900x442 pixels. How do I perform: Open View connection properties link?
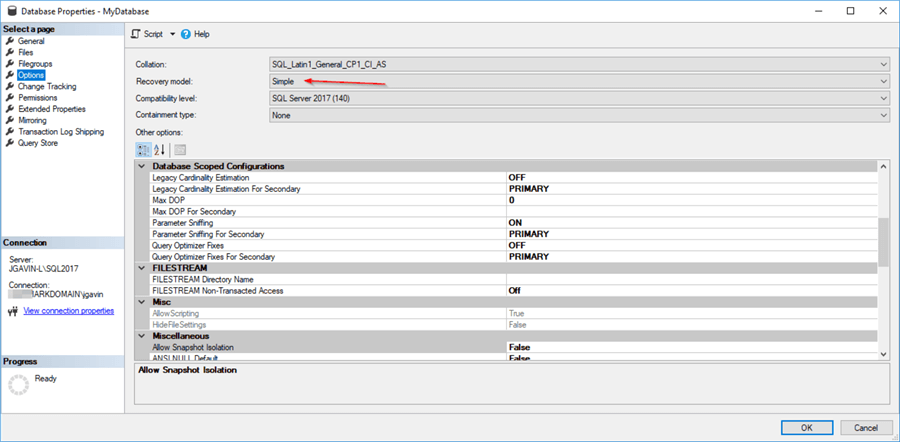tap(69, 311)
